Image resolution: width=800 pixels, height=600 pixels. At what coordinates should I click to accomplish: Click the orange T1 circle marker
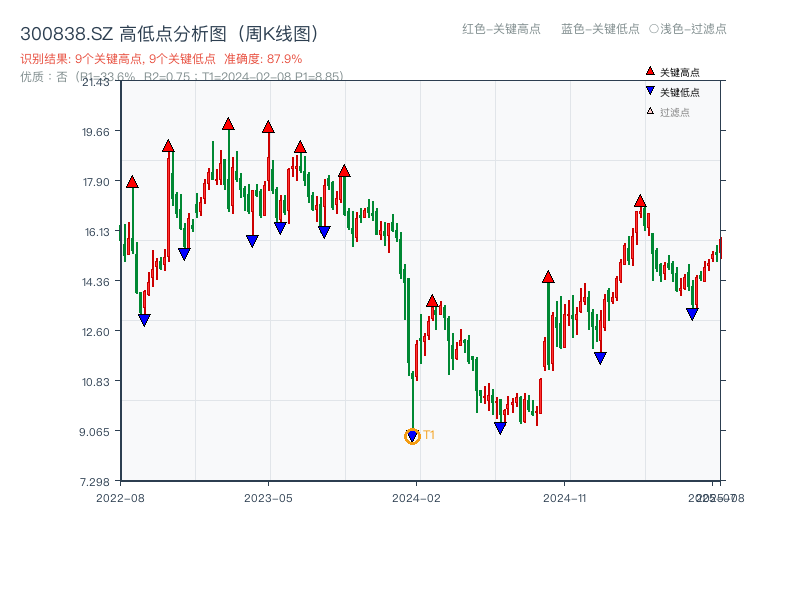412,436
